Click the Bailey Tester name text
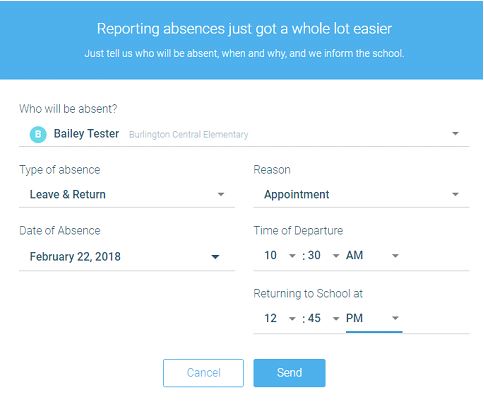Screen dimensions: 484x404 86,134
